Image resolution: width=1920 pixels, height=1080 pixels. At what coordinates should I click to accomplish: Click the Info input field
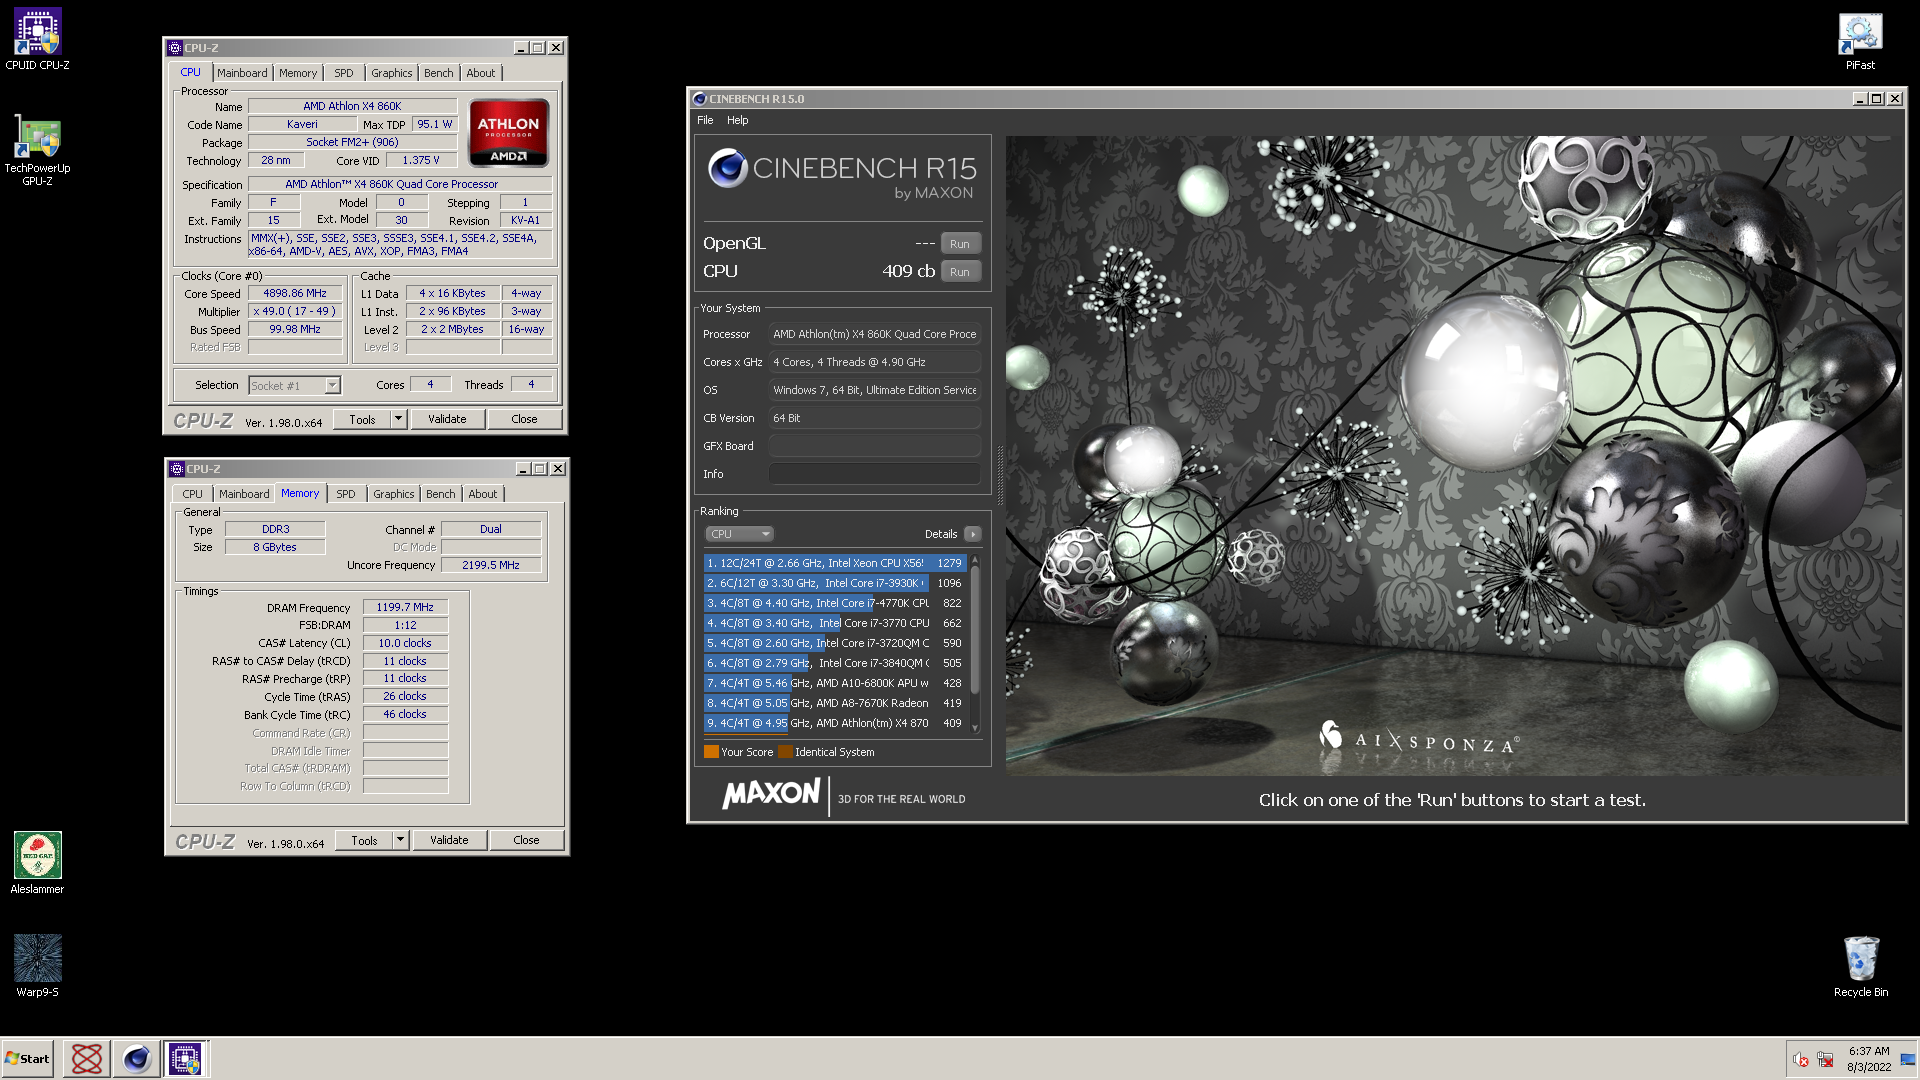[x=874, y=474]
